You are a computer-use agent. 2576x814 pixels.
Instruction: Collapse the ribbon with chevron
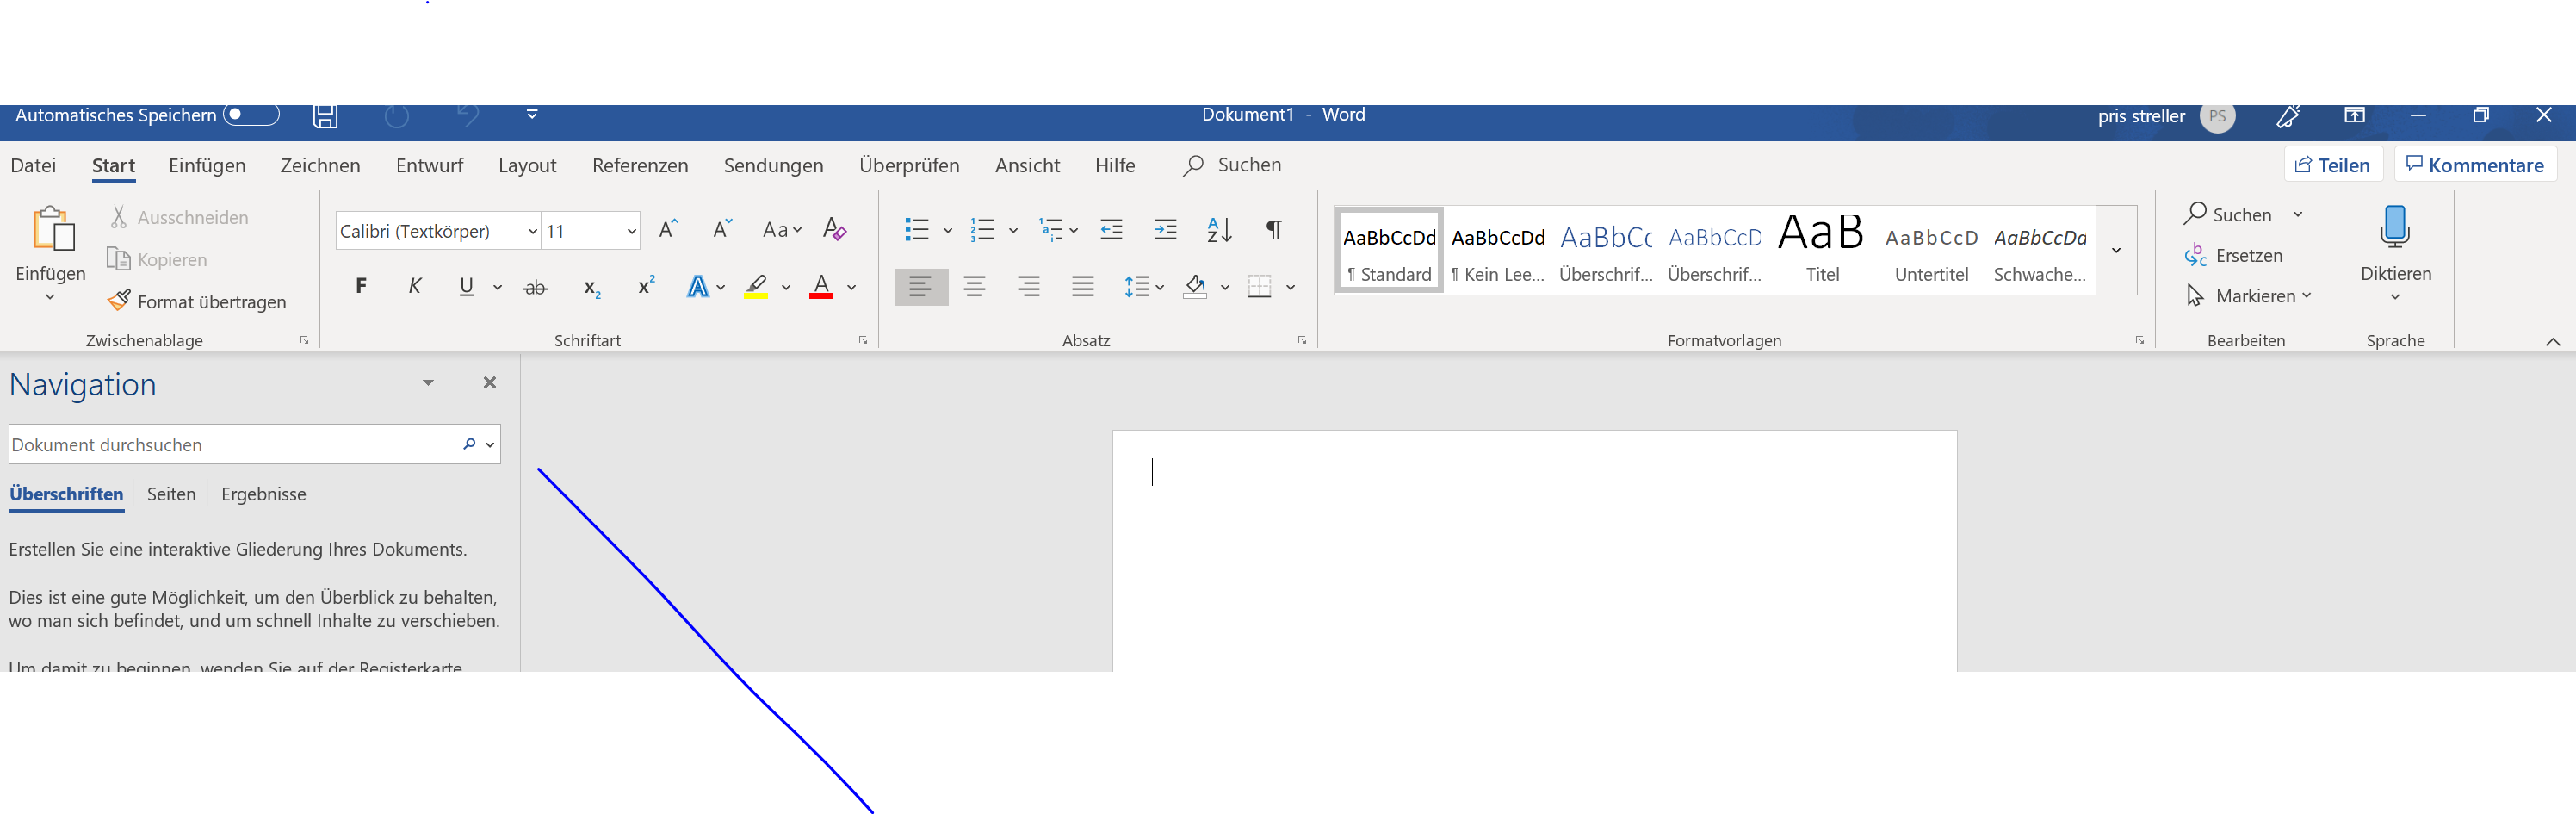point(2553,341)
